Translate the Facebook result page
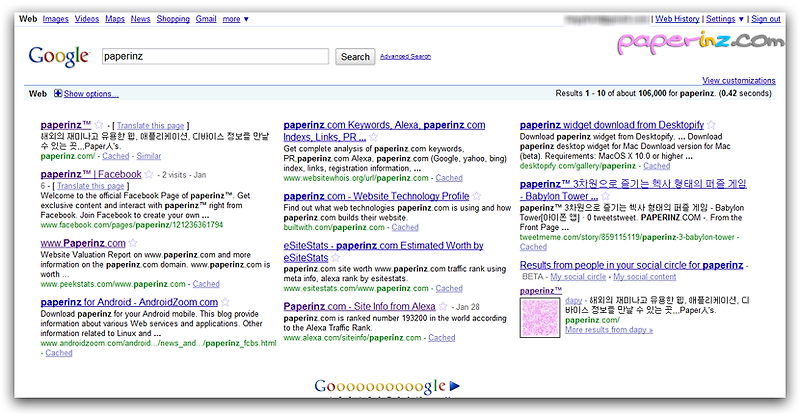Image resolution: width=800 pixels, height=414 pixels. pyautogui.click(x=91, y=186)
